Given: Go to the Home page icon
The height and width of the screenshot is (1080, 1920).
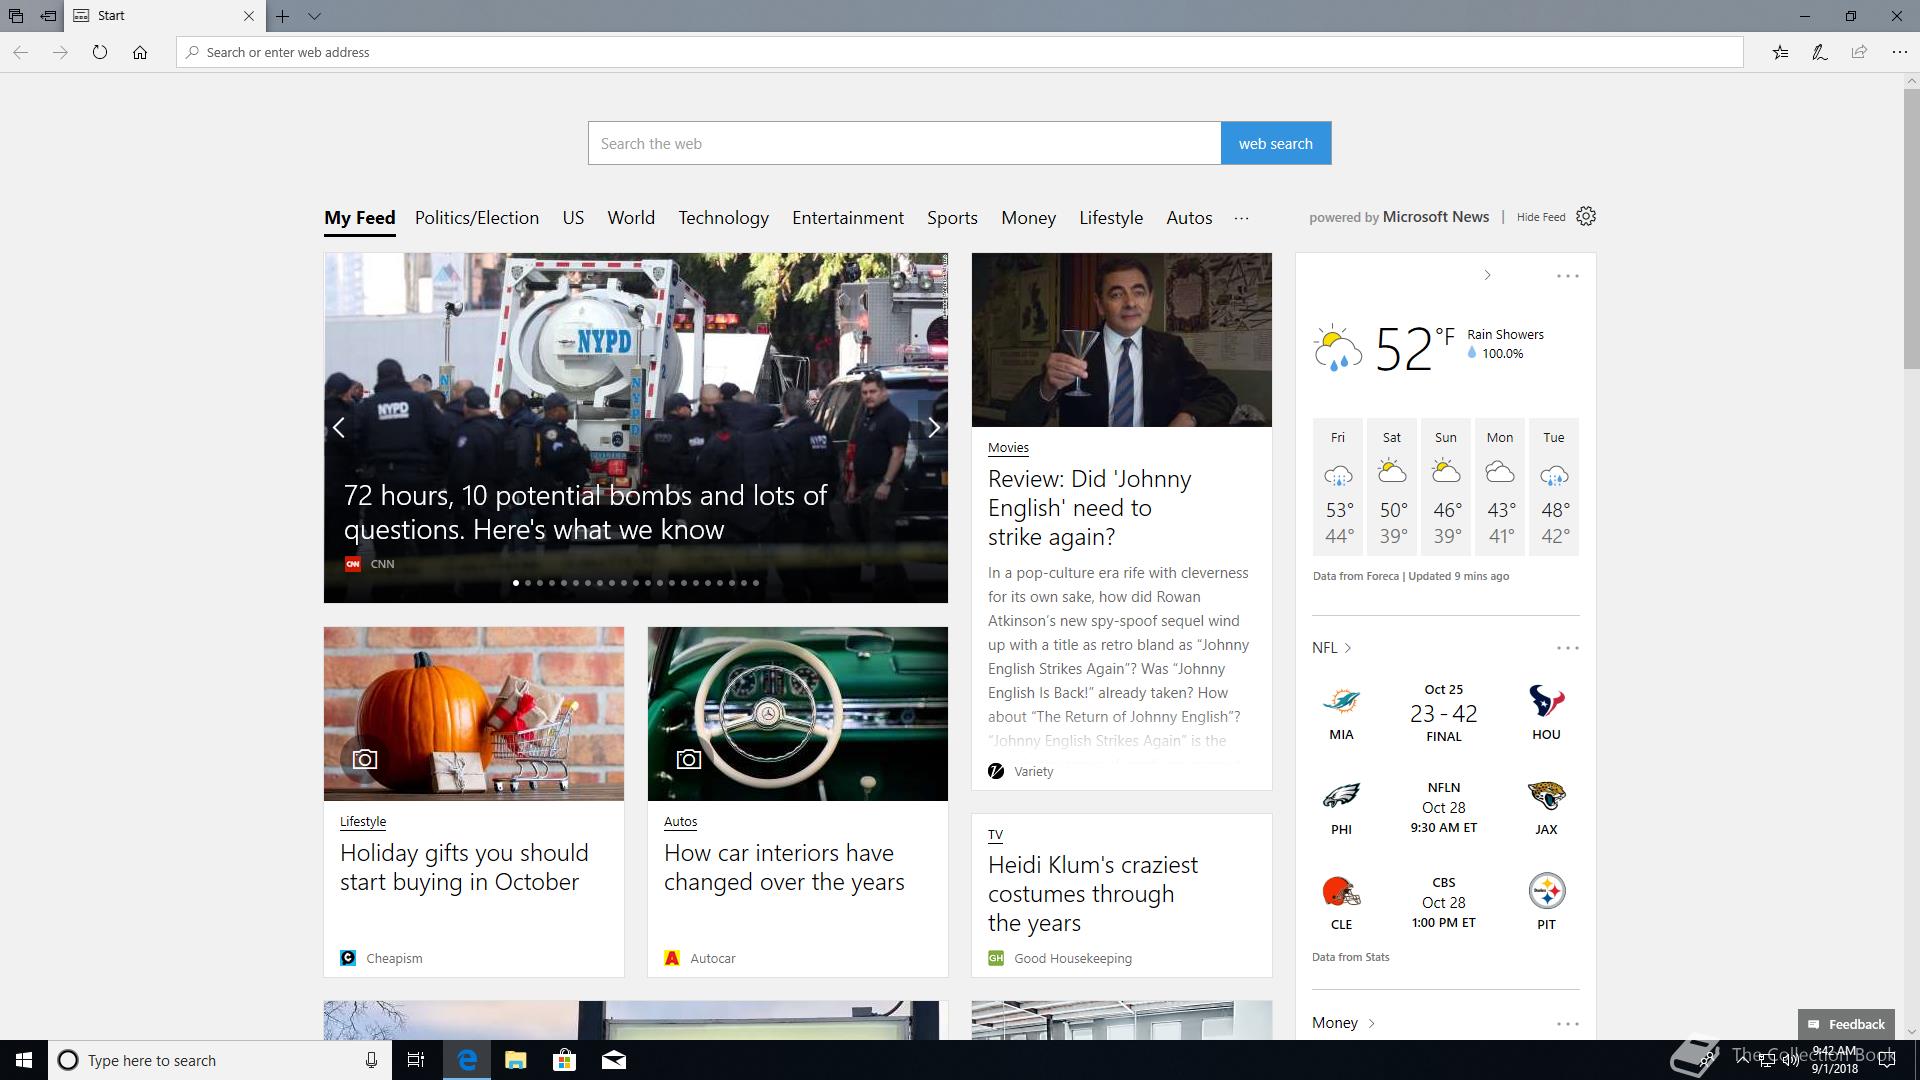Looking at the screenshot, I should coord(140,52).
